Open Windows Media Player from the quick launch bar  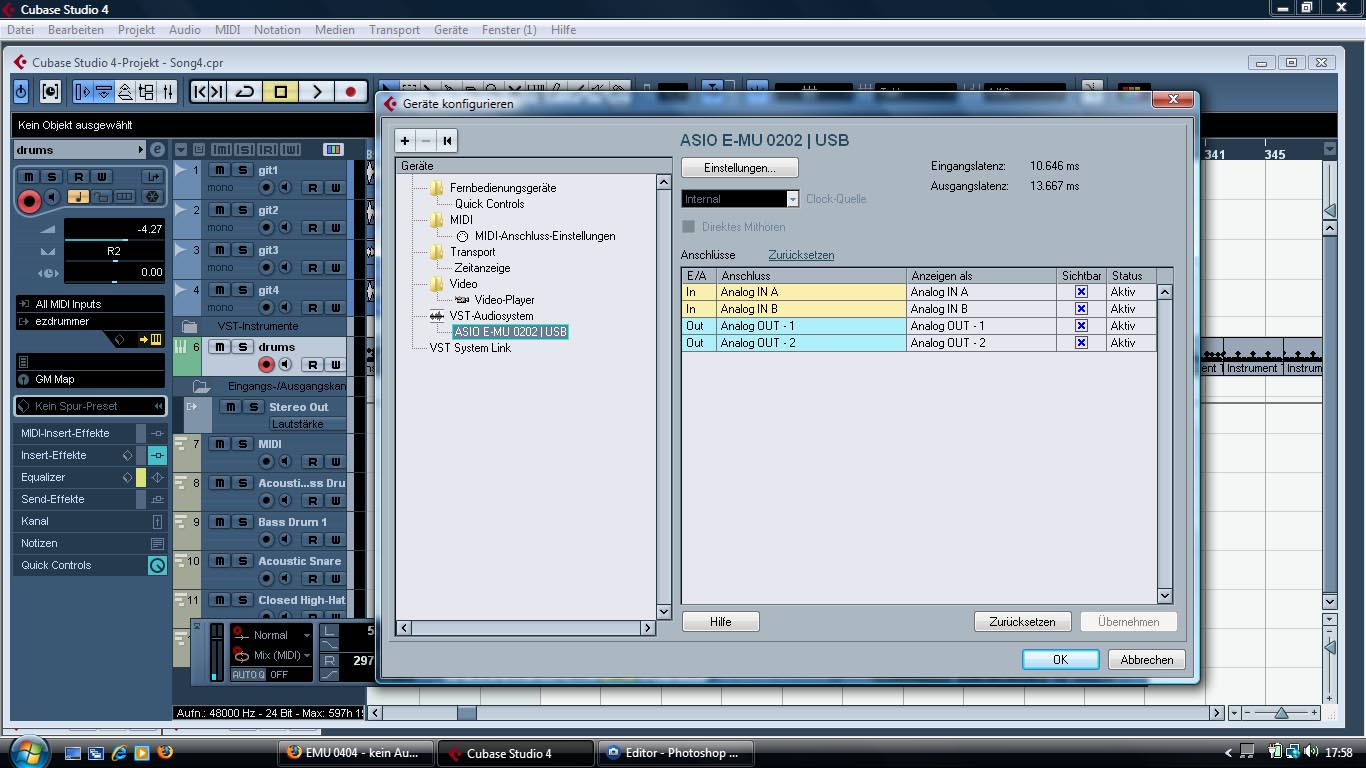tap(142, 752)
